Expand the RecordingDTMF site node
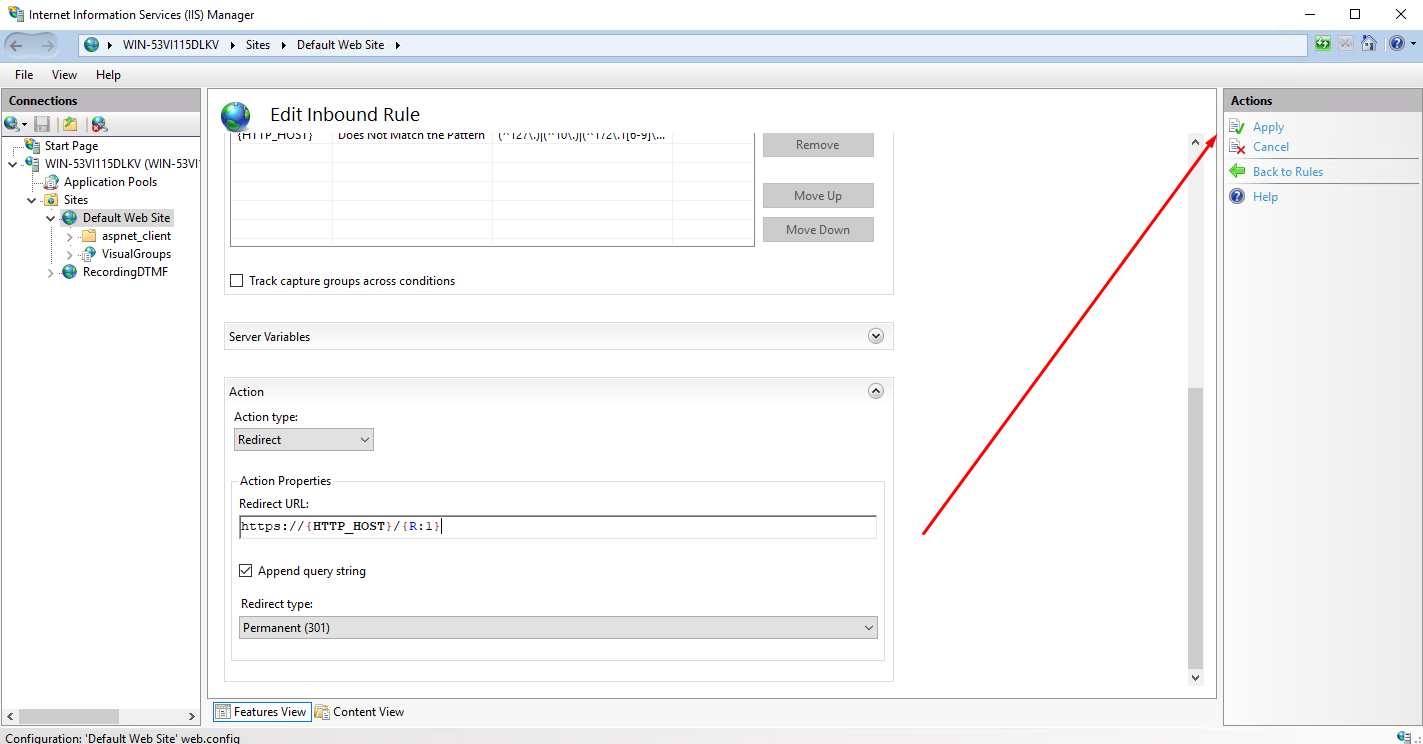 [51, 273]
